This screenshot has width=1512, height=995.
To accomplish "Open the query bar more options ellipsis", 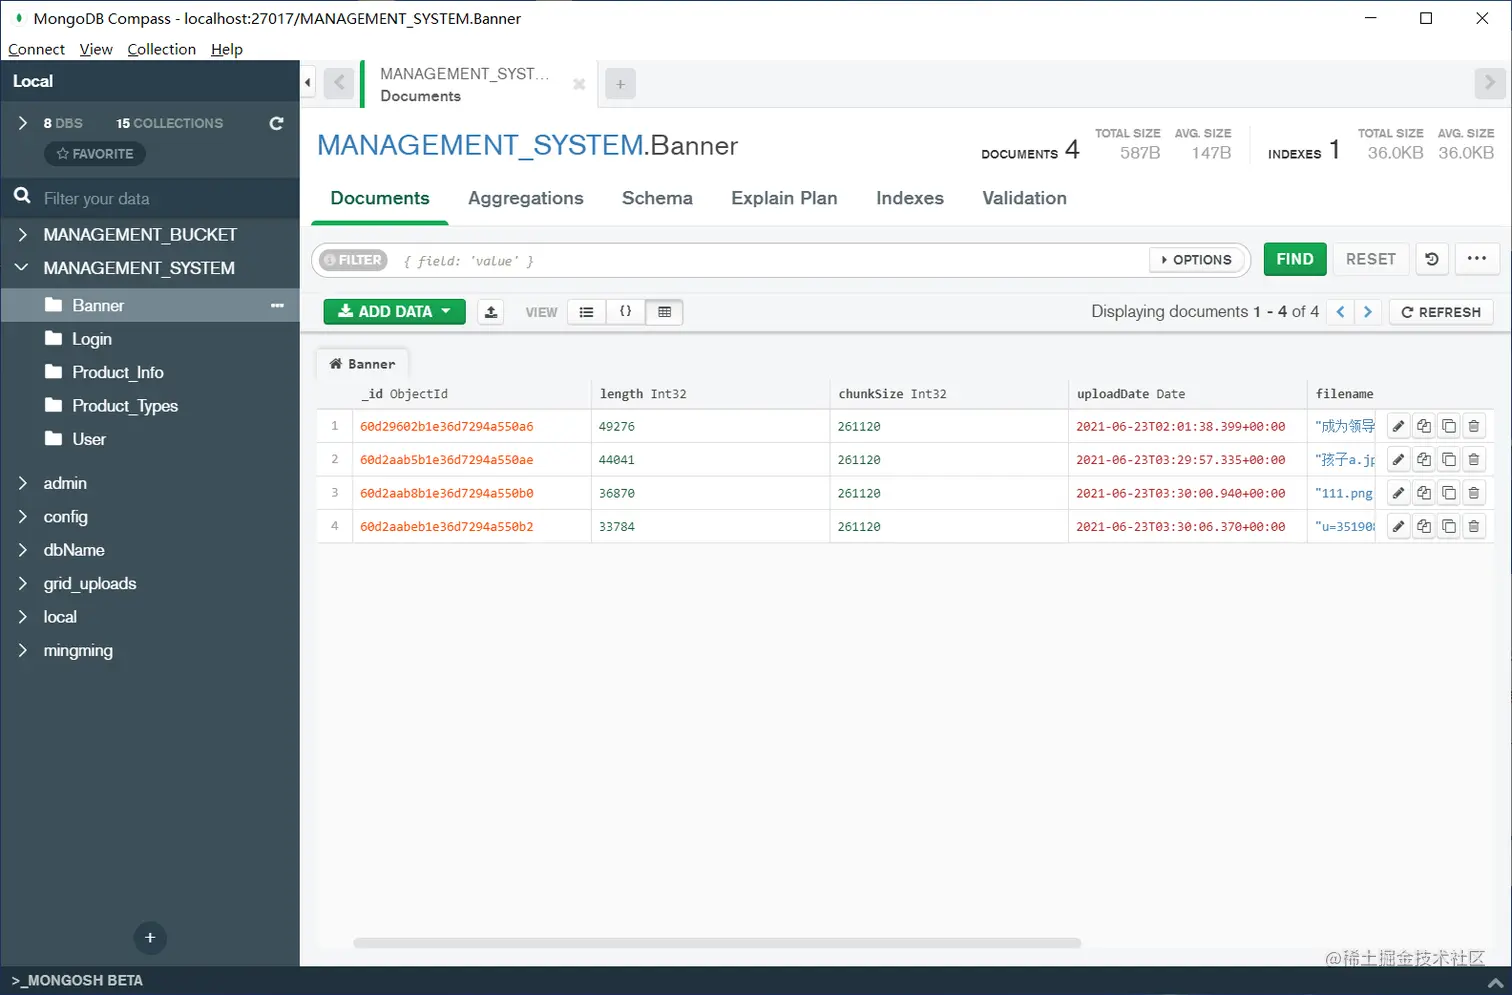I will [x=1477, y=259].
